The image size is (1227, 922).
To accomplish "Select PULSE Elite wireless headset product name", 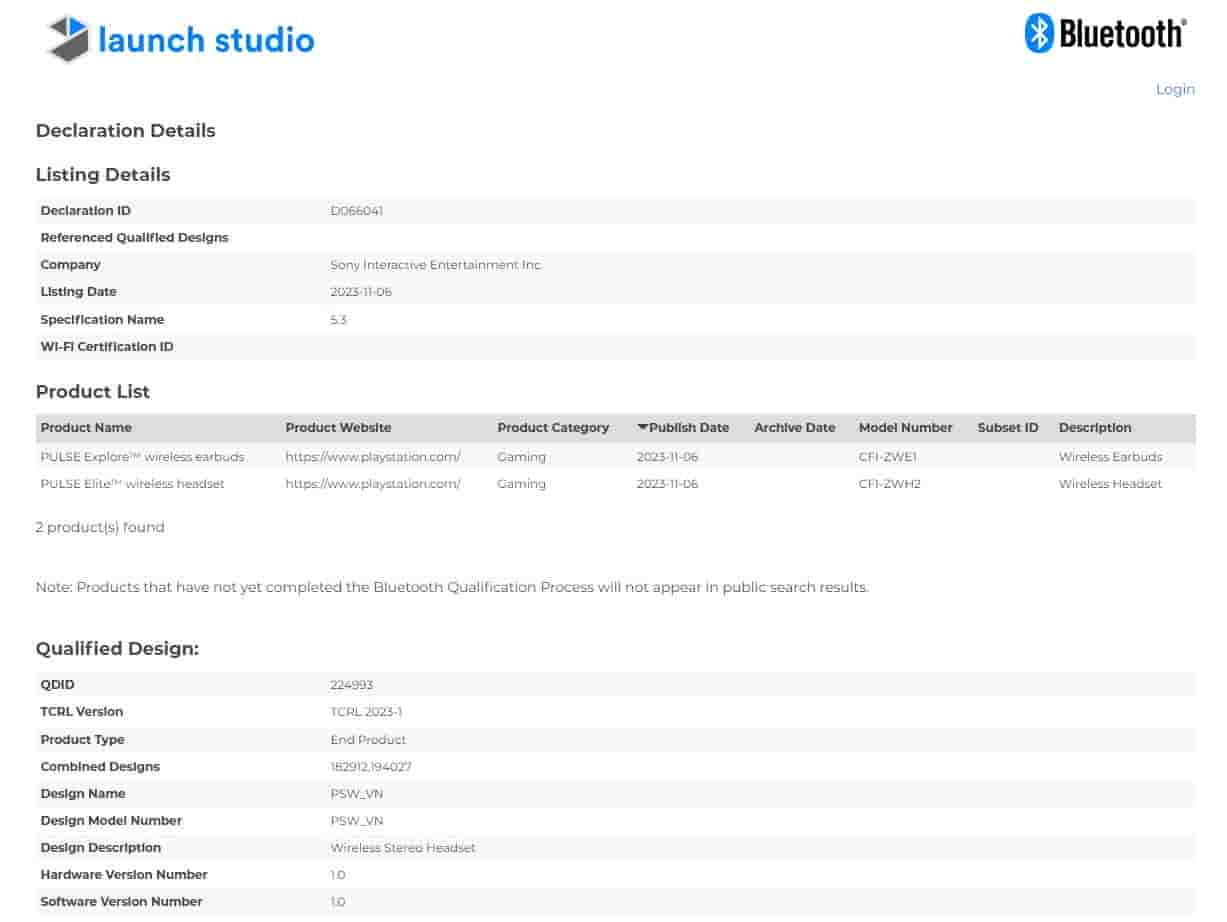I will tap(132, 483).
